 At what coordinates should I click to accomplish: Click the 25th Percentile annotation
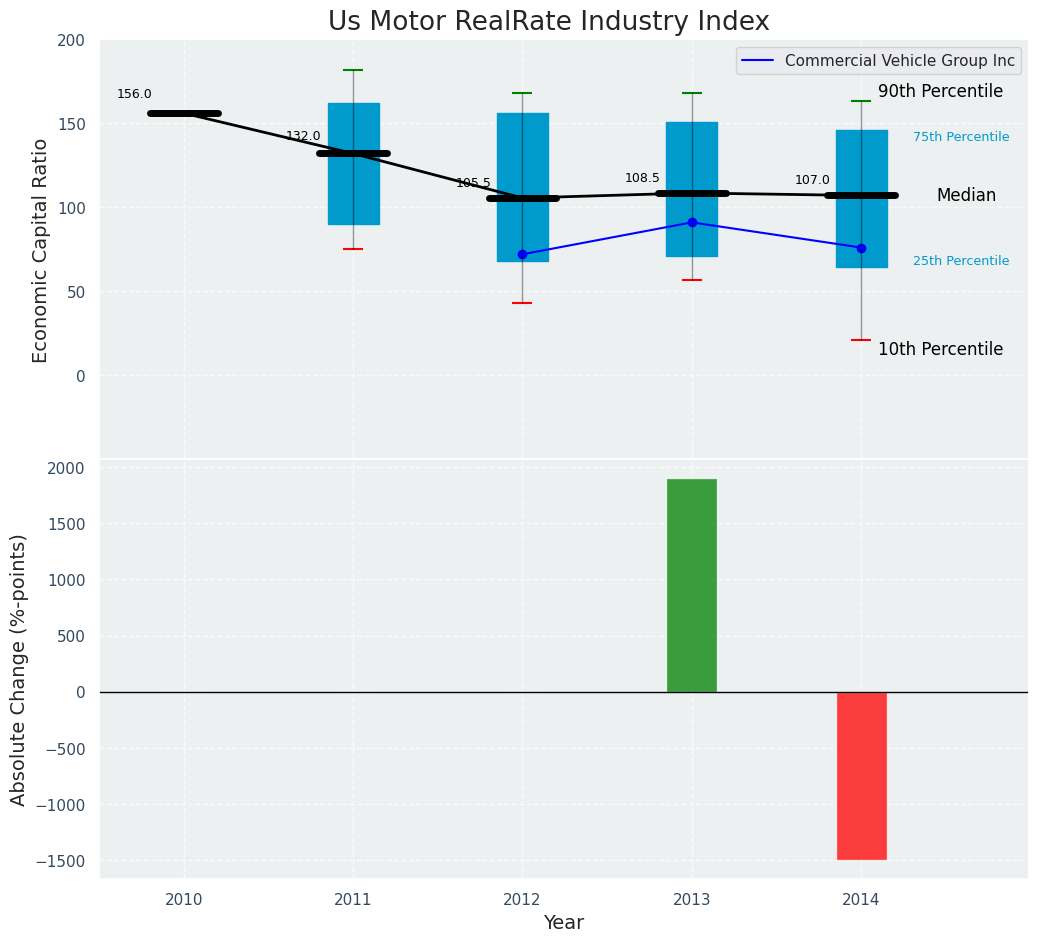(960, 261)
